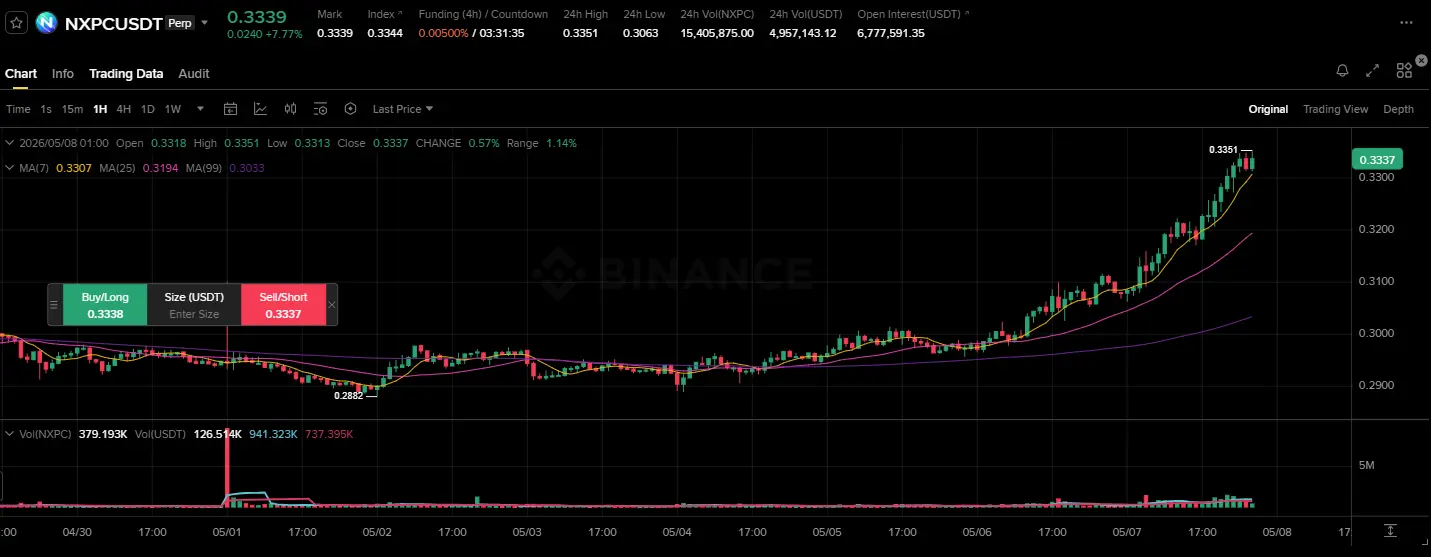This screenshot has width=1431, height=557.
Task: Open the technical indicators icon
Action: coord(260,109)
